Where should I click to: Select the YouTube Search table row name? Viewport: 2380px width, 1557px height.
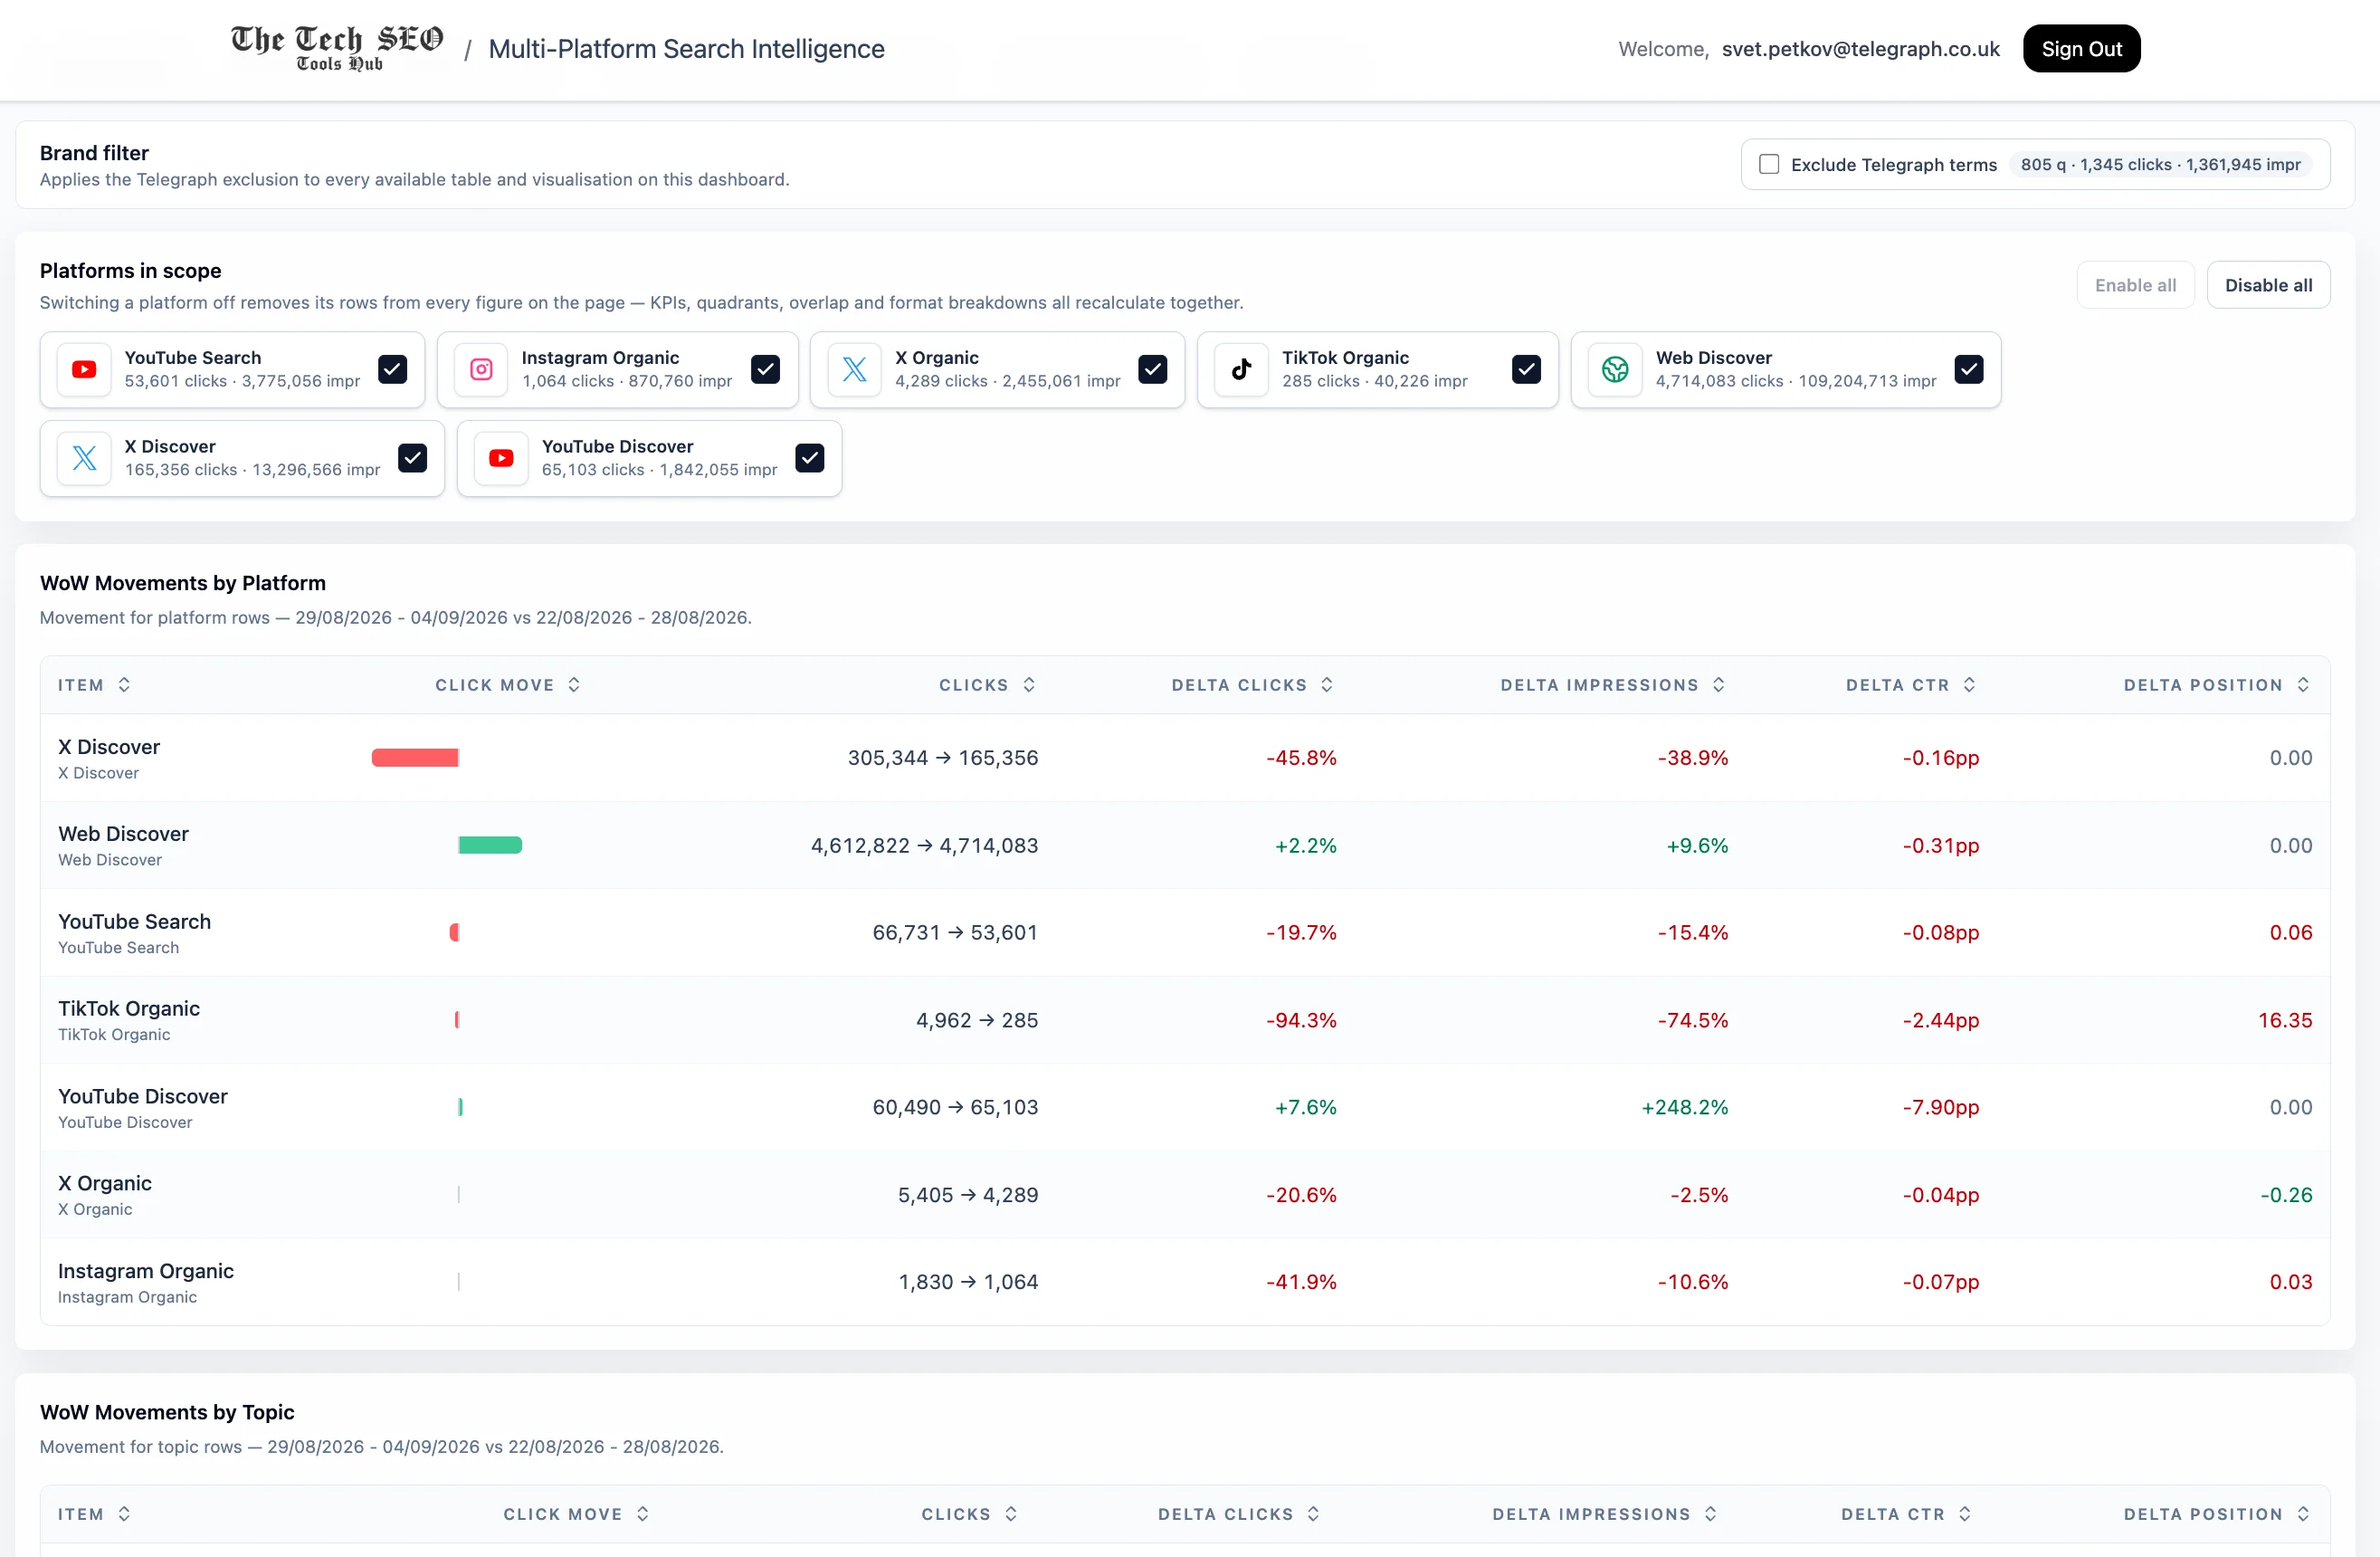pos(134,921)
